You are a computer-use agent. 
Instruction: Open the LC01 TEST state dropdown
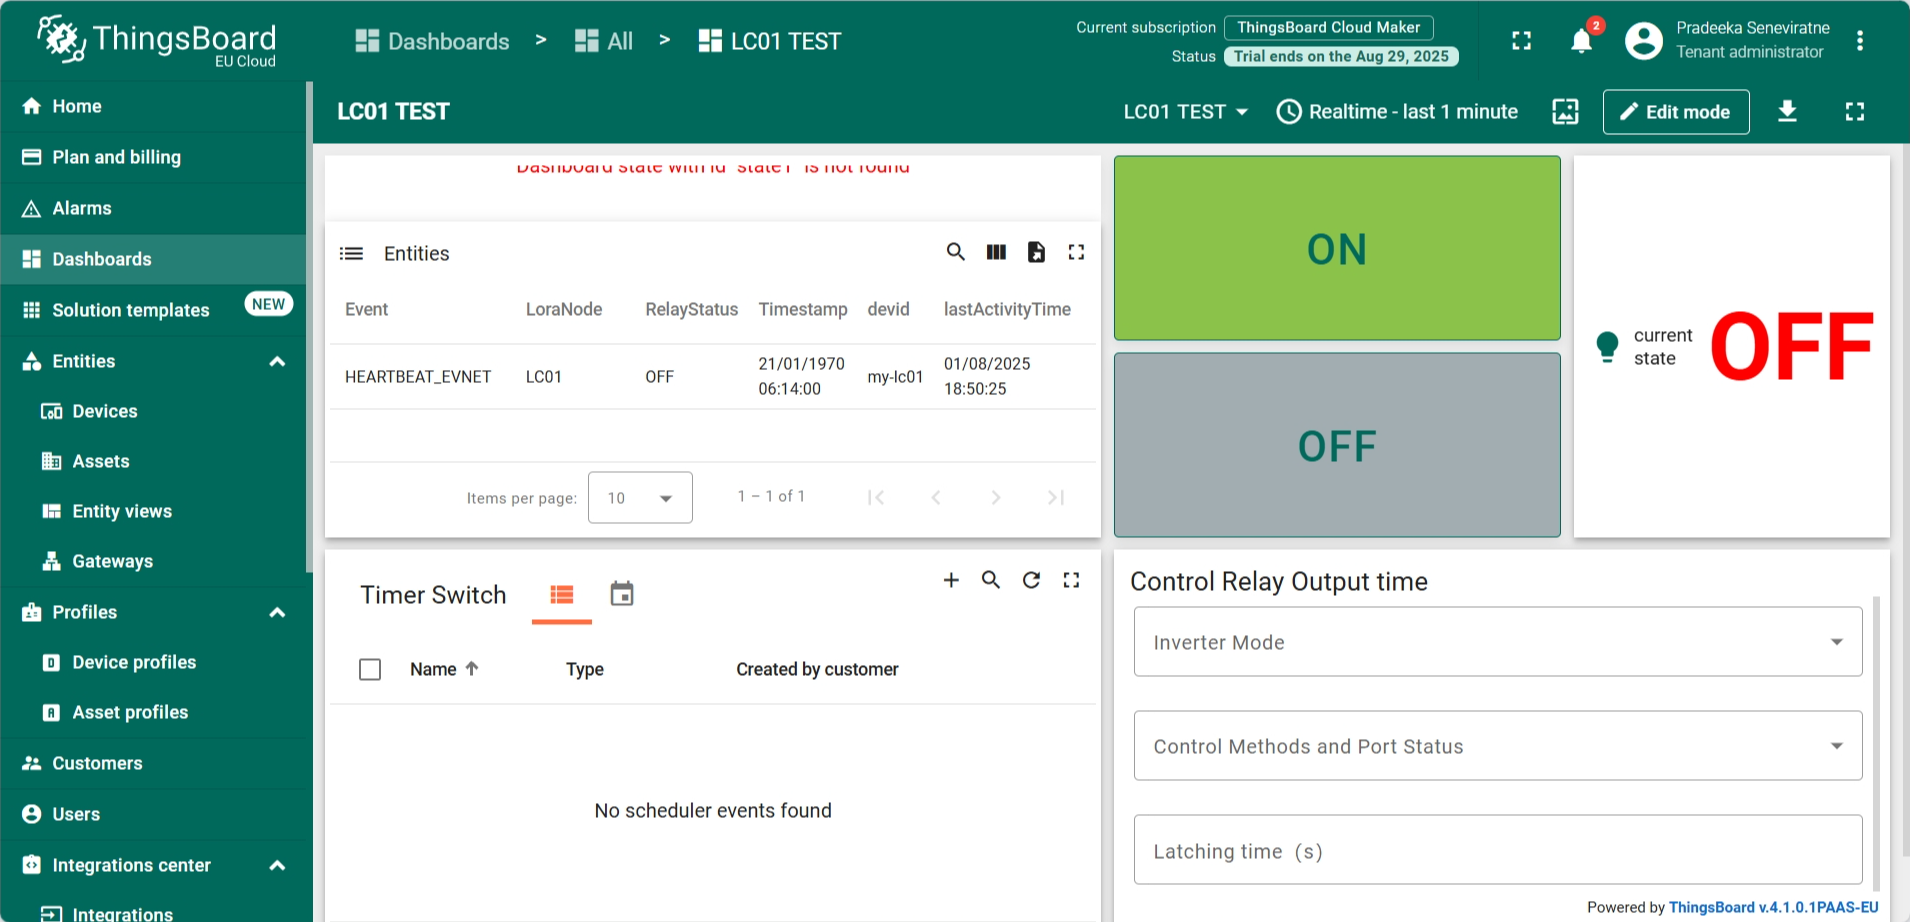point(1186,112)
